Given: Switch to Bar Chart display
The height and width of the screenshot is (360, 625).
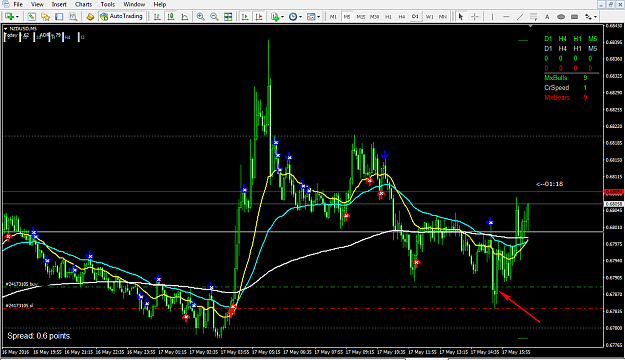Looking at the screenshot, I should click(157, 17).
